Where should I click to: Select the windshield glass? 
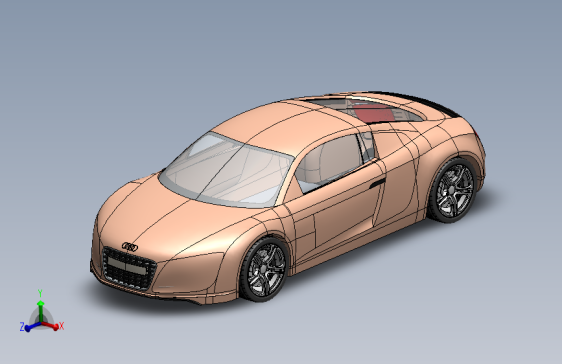[227, 170]
